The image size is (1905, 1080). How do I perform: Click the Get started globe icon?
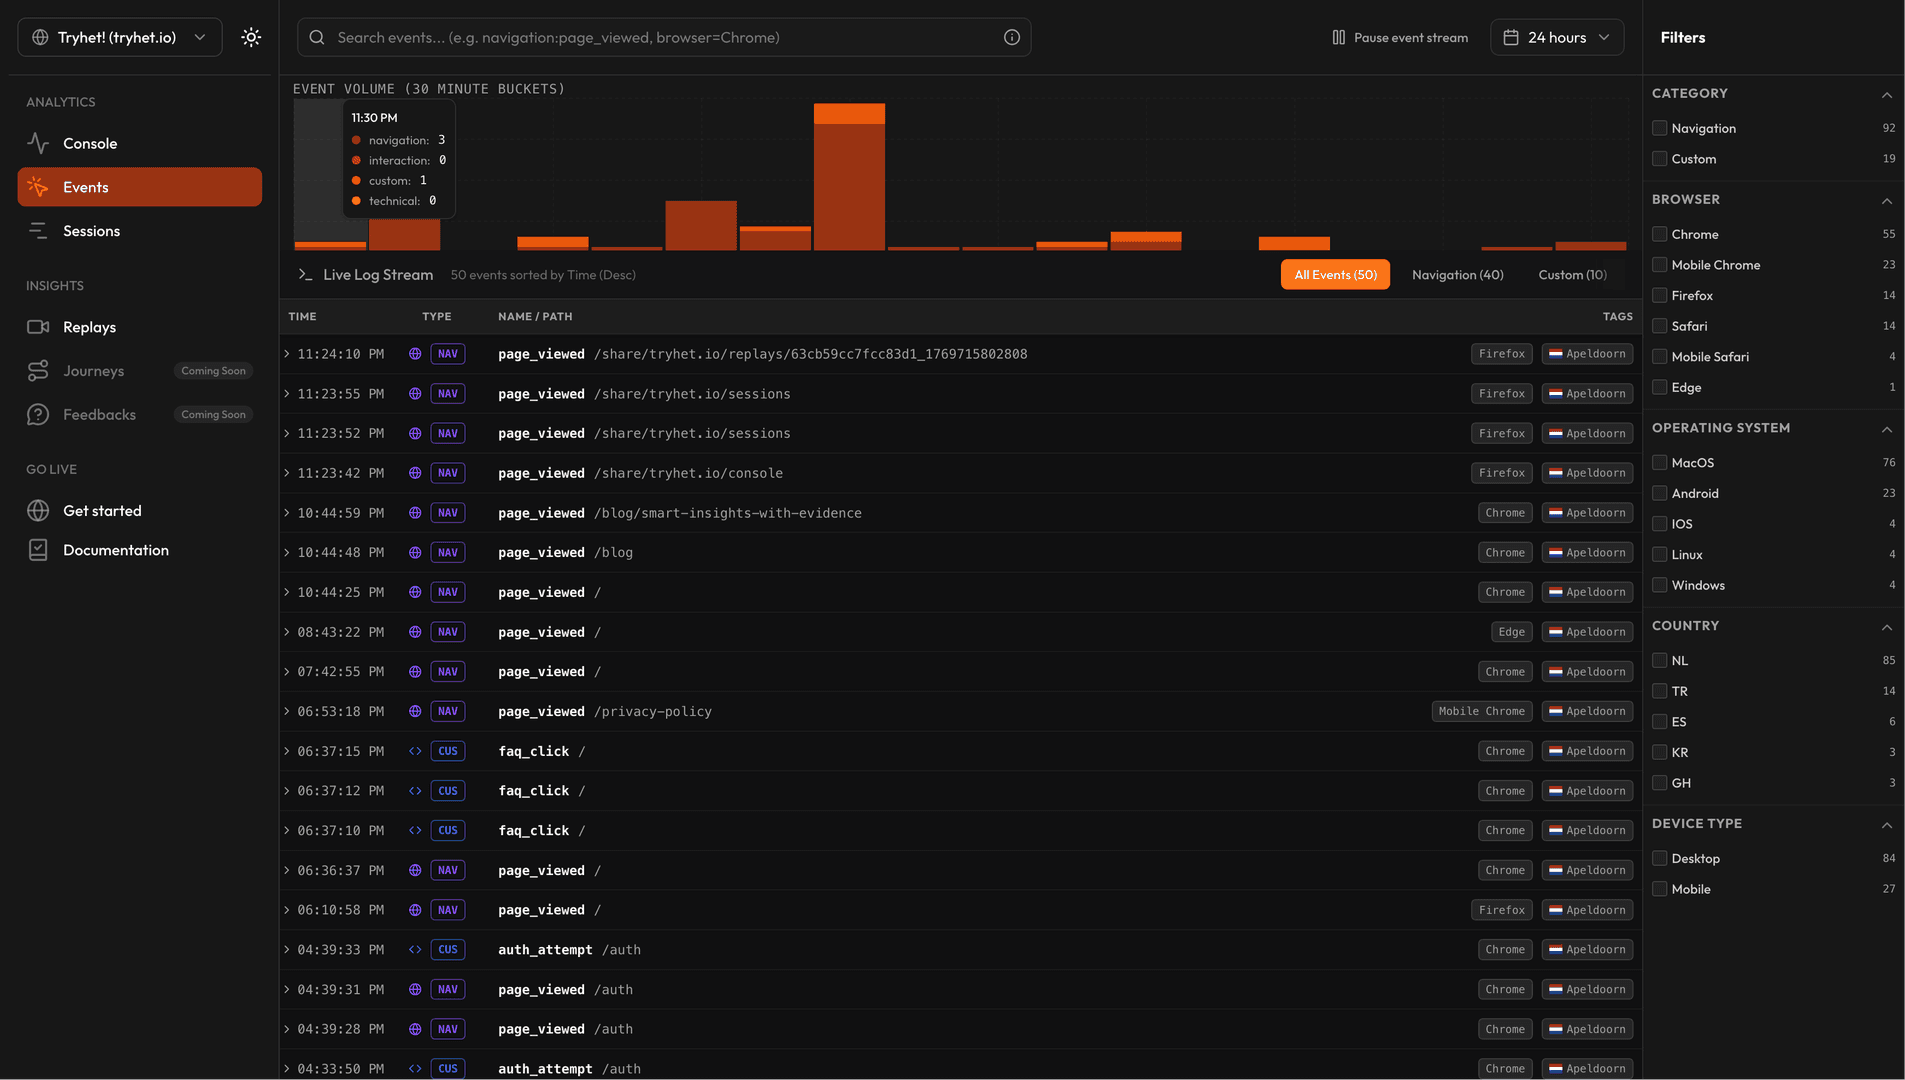tap(38, 511)
